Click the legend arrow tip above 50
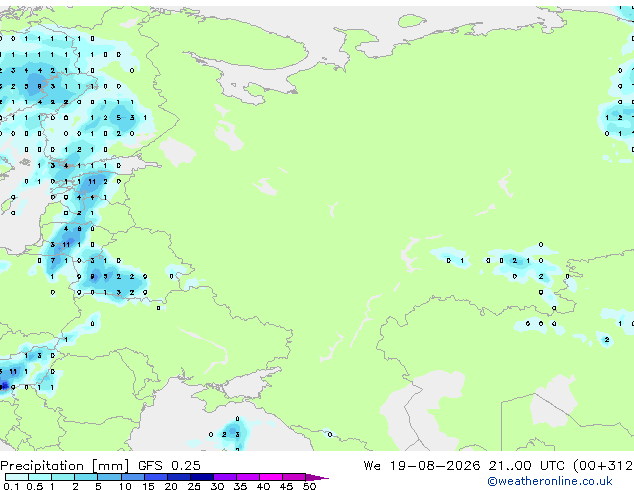Image resolution: width=634 pixels, height=490 pixels. click(x=317, y=477)
